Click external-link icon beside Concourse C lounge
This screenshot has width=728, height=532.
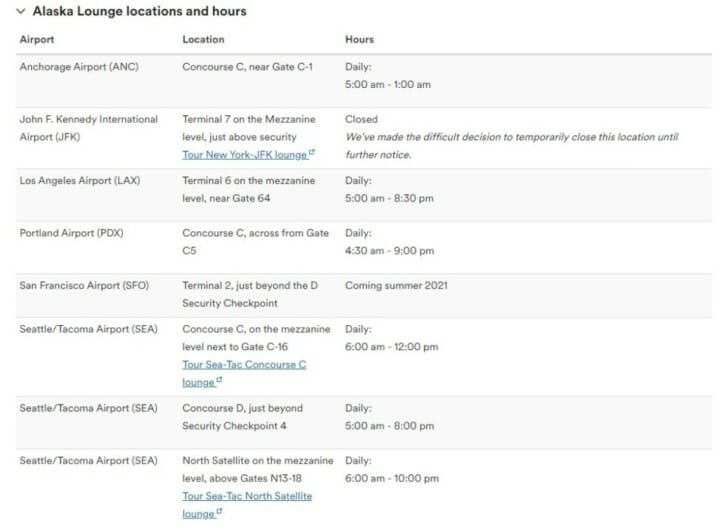coord(219,381)
